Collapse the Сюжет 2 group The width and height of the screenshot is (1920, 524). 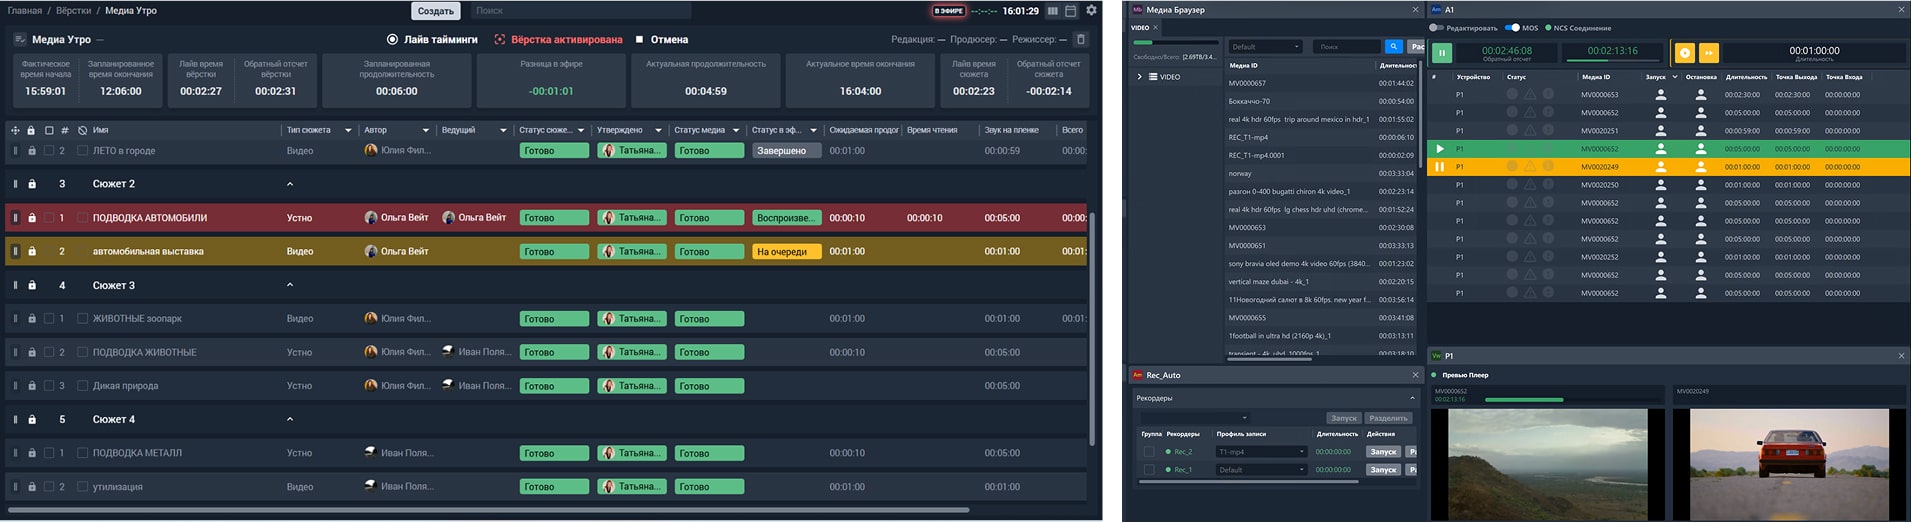coord(290,184)
